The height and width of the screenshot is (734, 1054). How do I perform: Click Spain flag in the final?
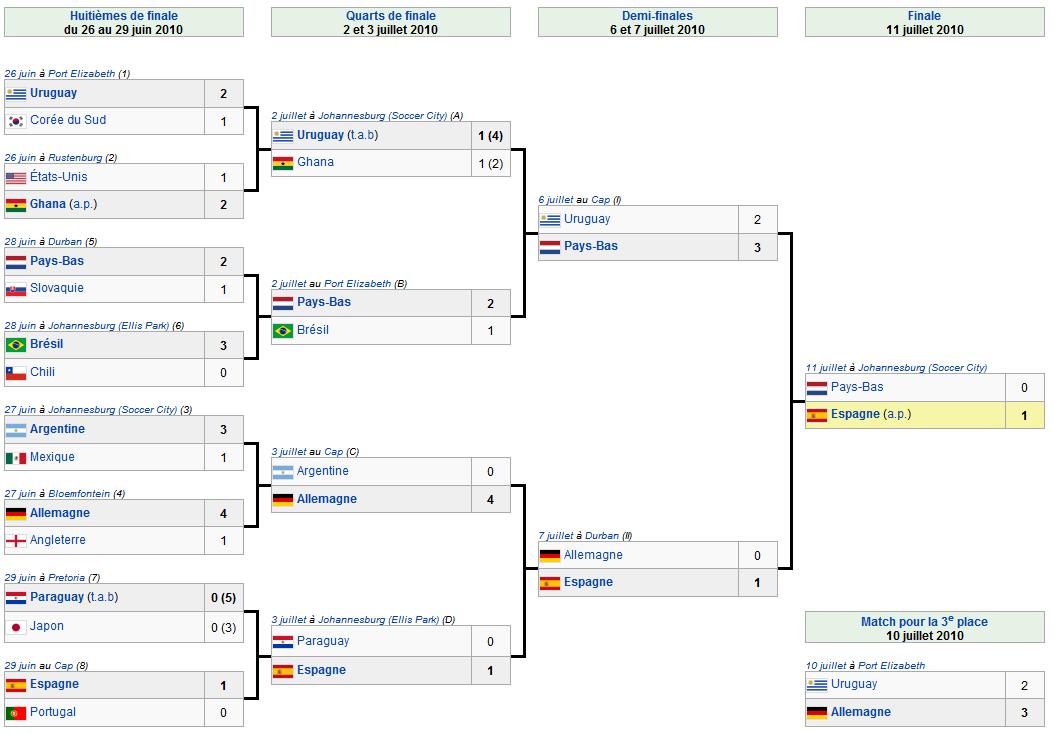click(817, 415)
